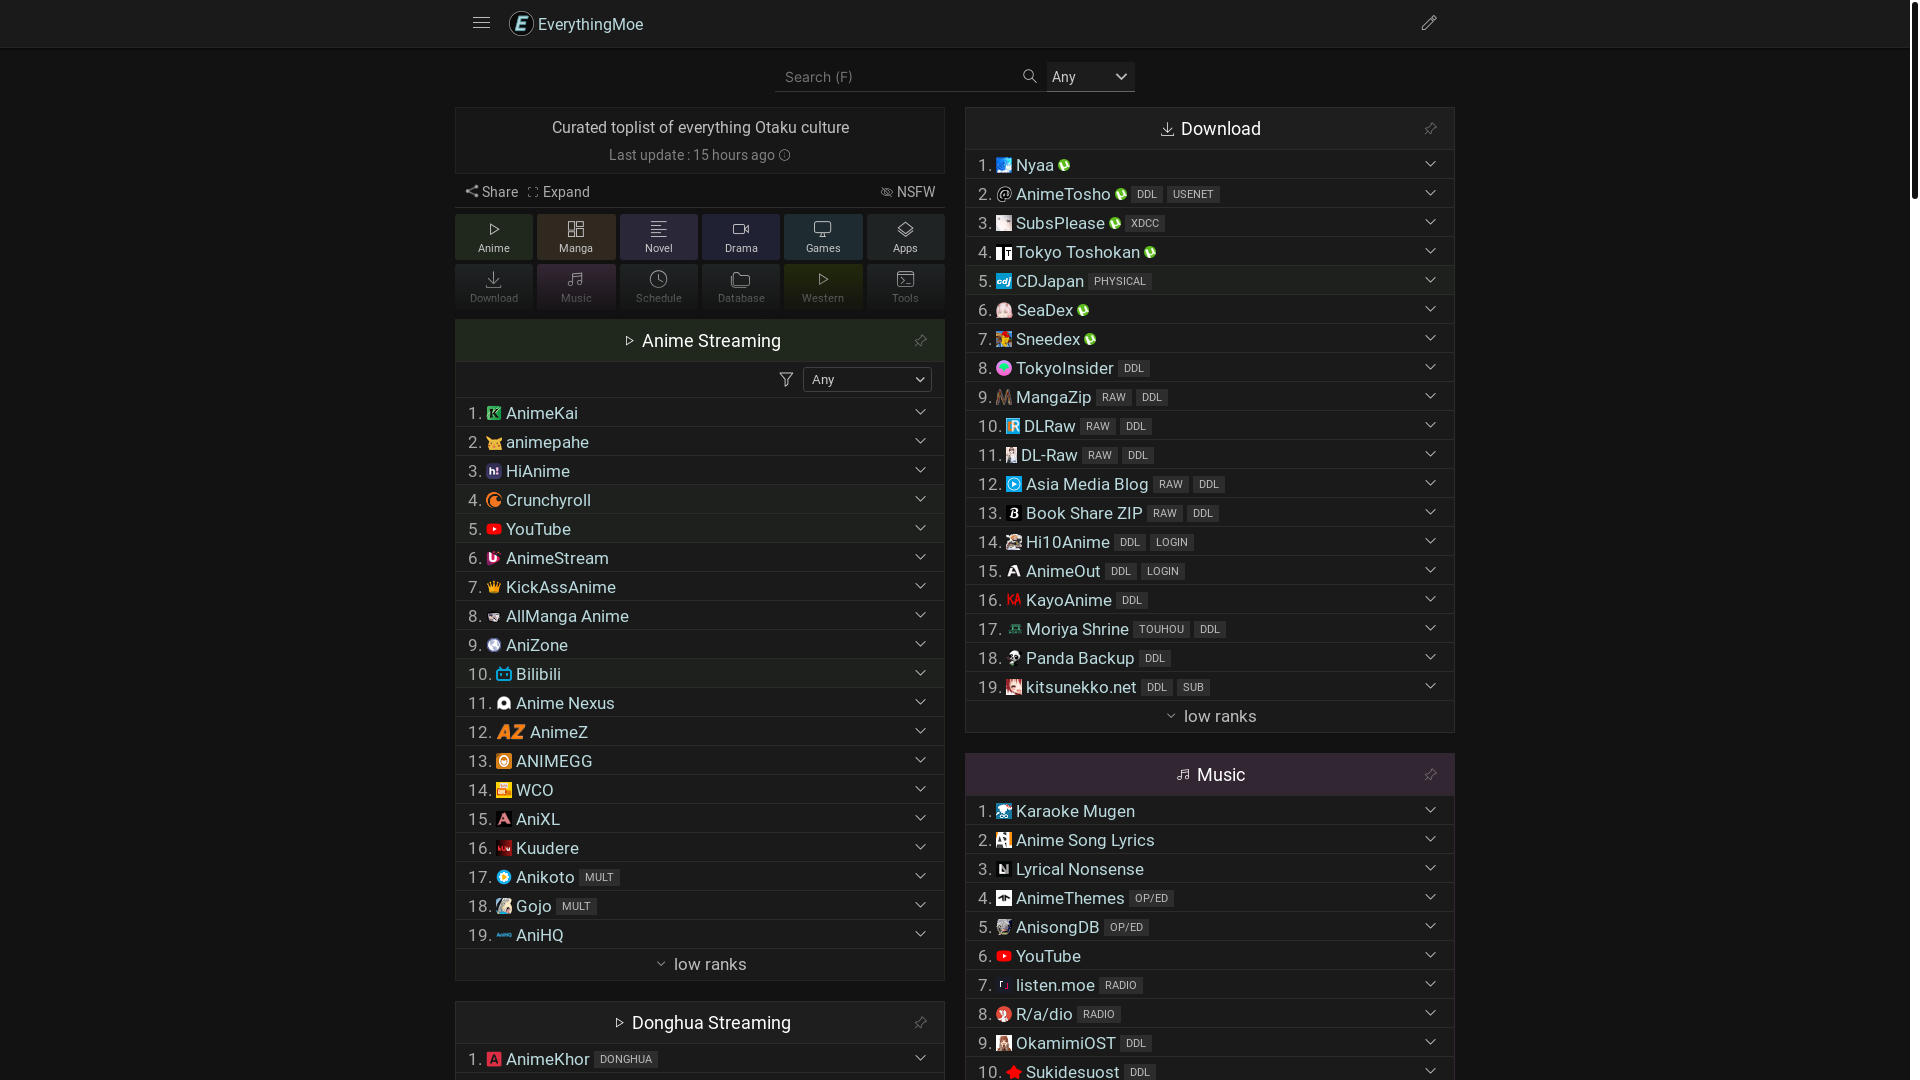This screenshot has height=1080, width=1920.
Task: Open the Anime Streaming filter Any dropdown
Action: tap(867, 379)
